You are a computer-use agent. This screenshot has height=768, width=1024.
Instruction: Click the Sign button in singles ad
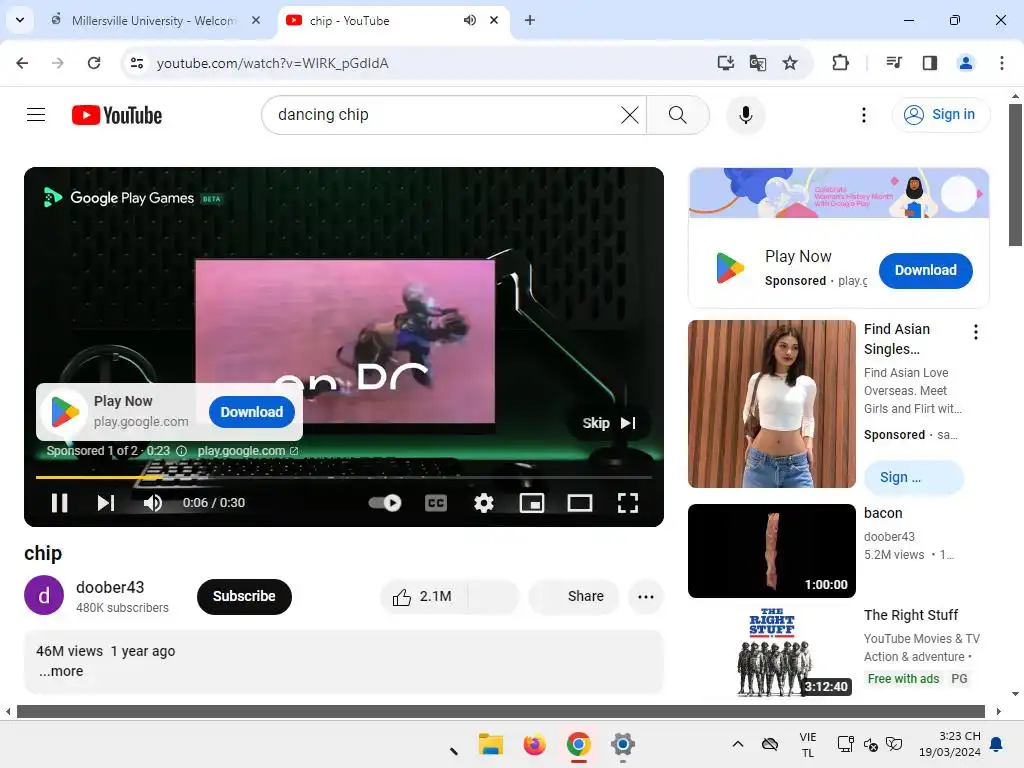pyautogui.click(x=913, y=477)
